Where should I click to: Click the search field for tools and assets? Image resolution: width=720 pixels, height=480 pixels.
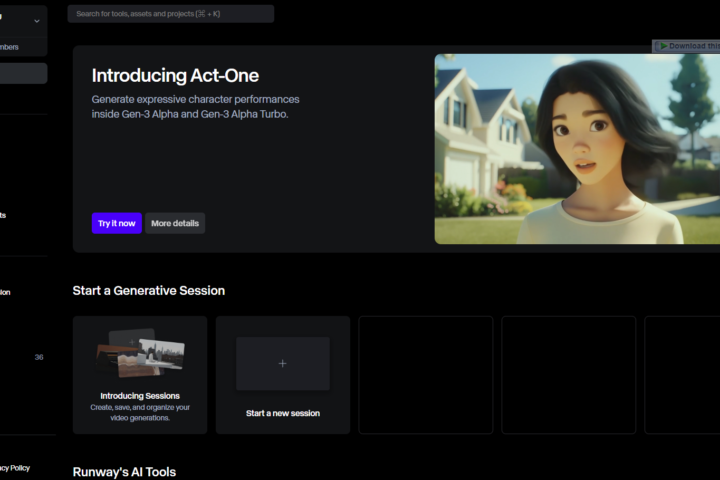click(x=170, y=14)
